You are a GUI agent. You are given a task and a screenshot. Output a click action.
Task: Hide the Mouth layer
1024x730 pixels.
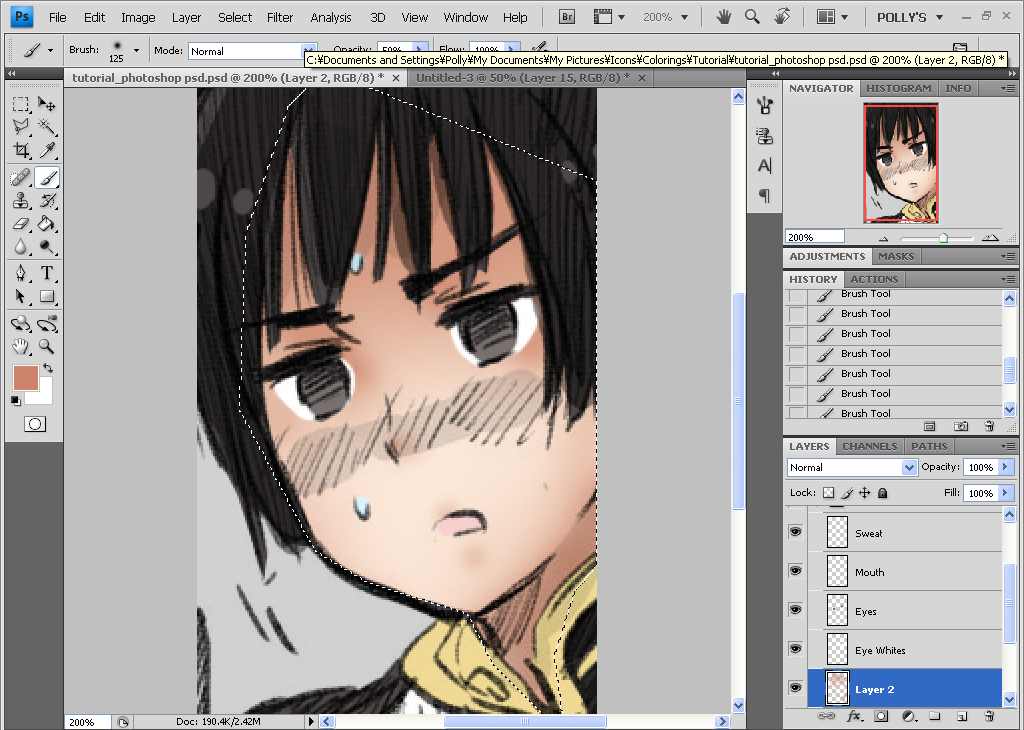pos(795,571)
